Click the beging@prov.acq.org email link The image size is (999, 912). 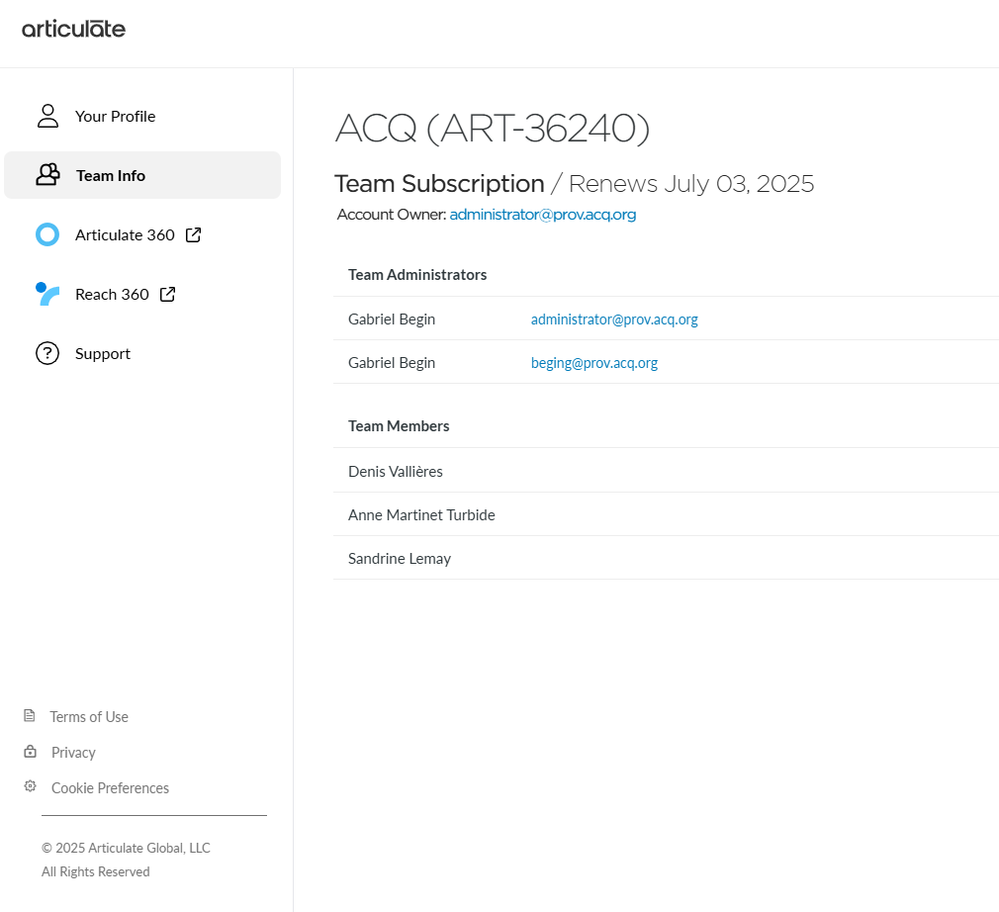(594, 363)
